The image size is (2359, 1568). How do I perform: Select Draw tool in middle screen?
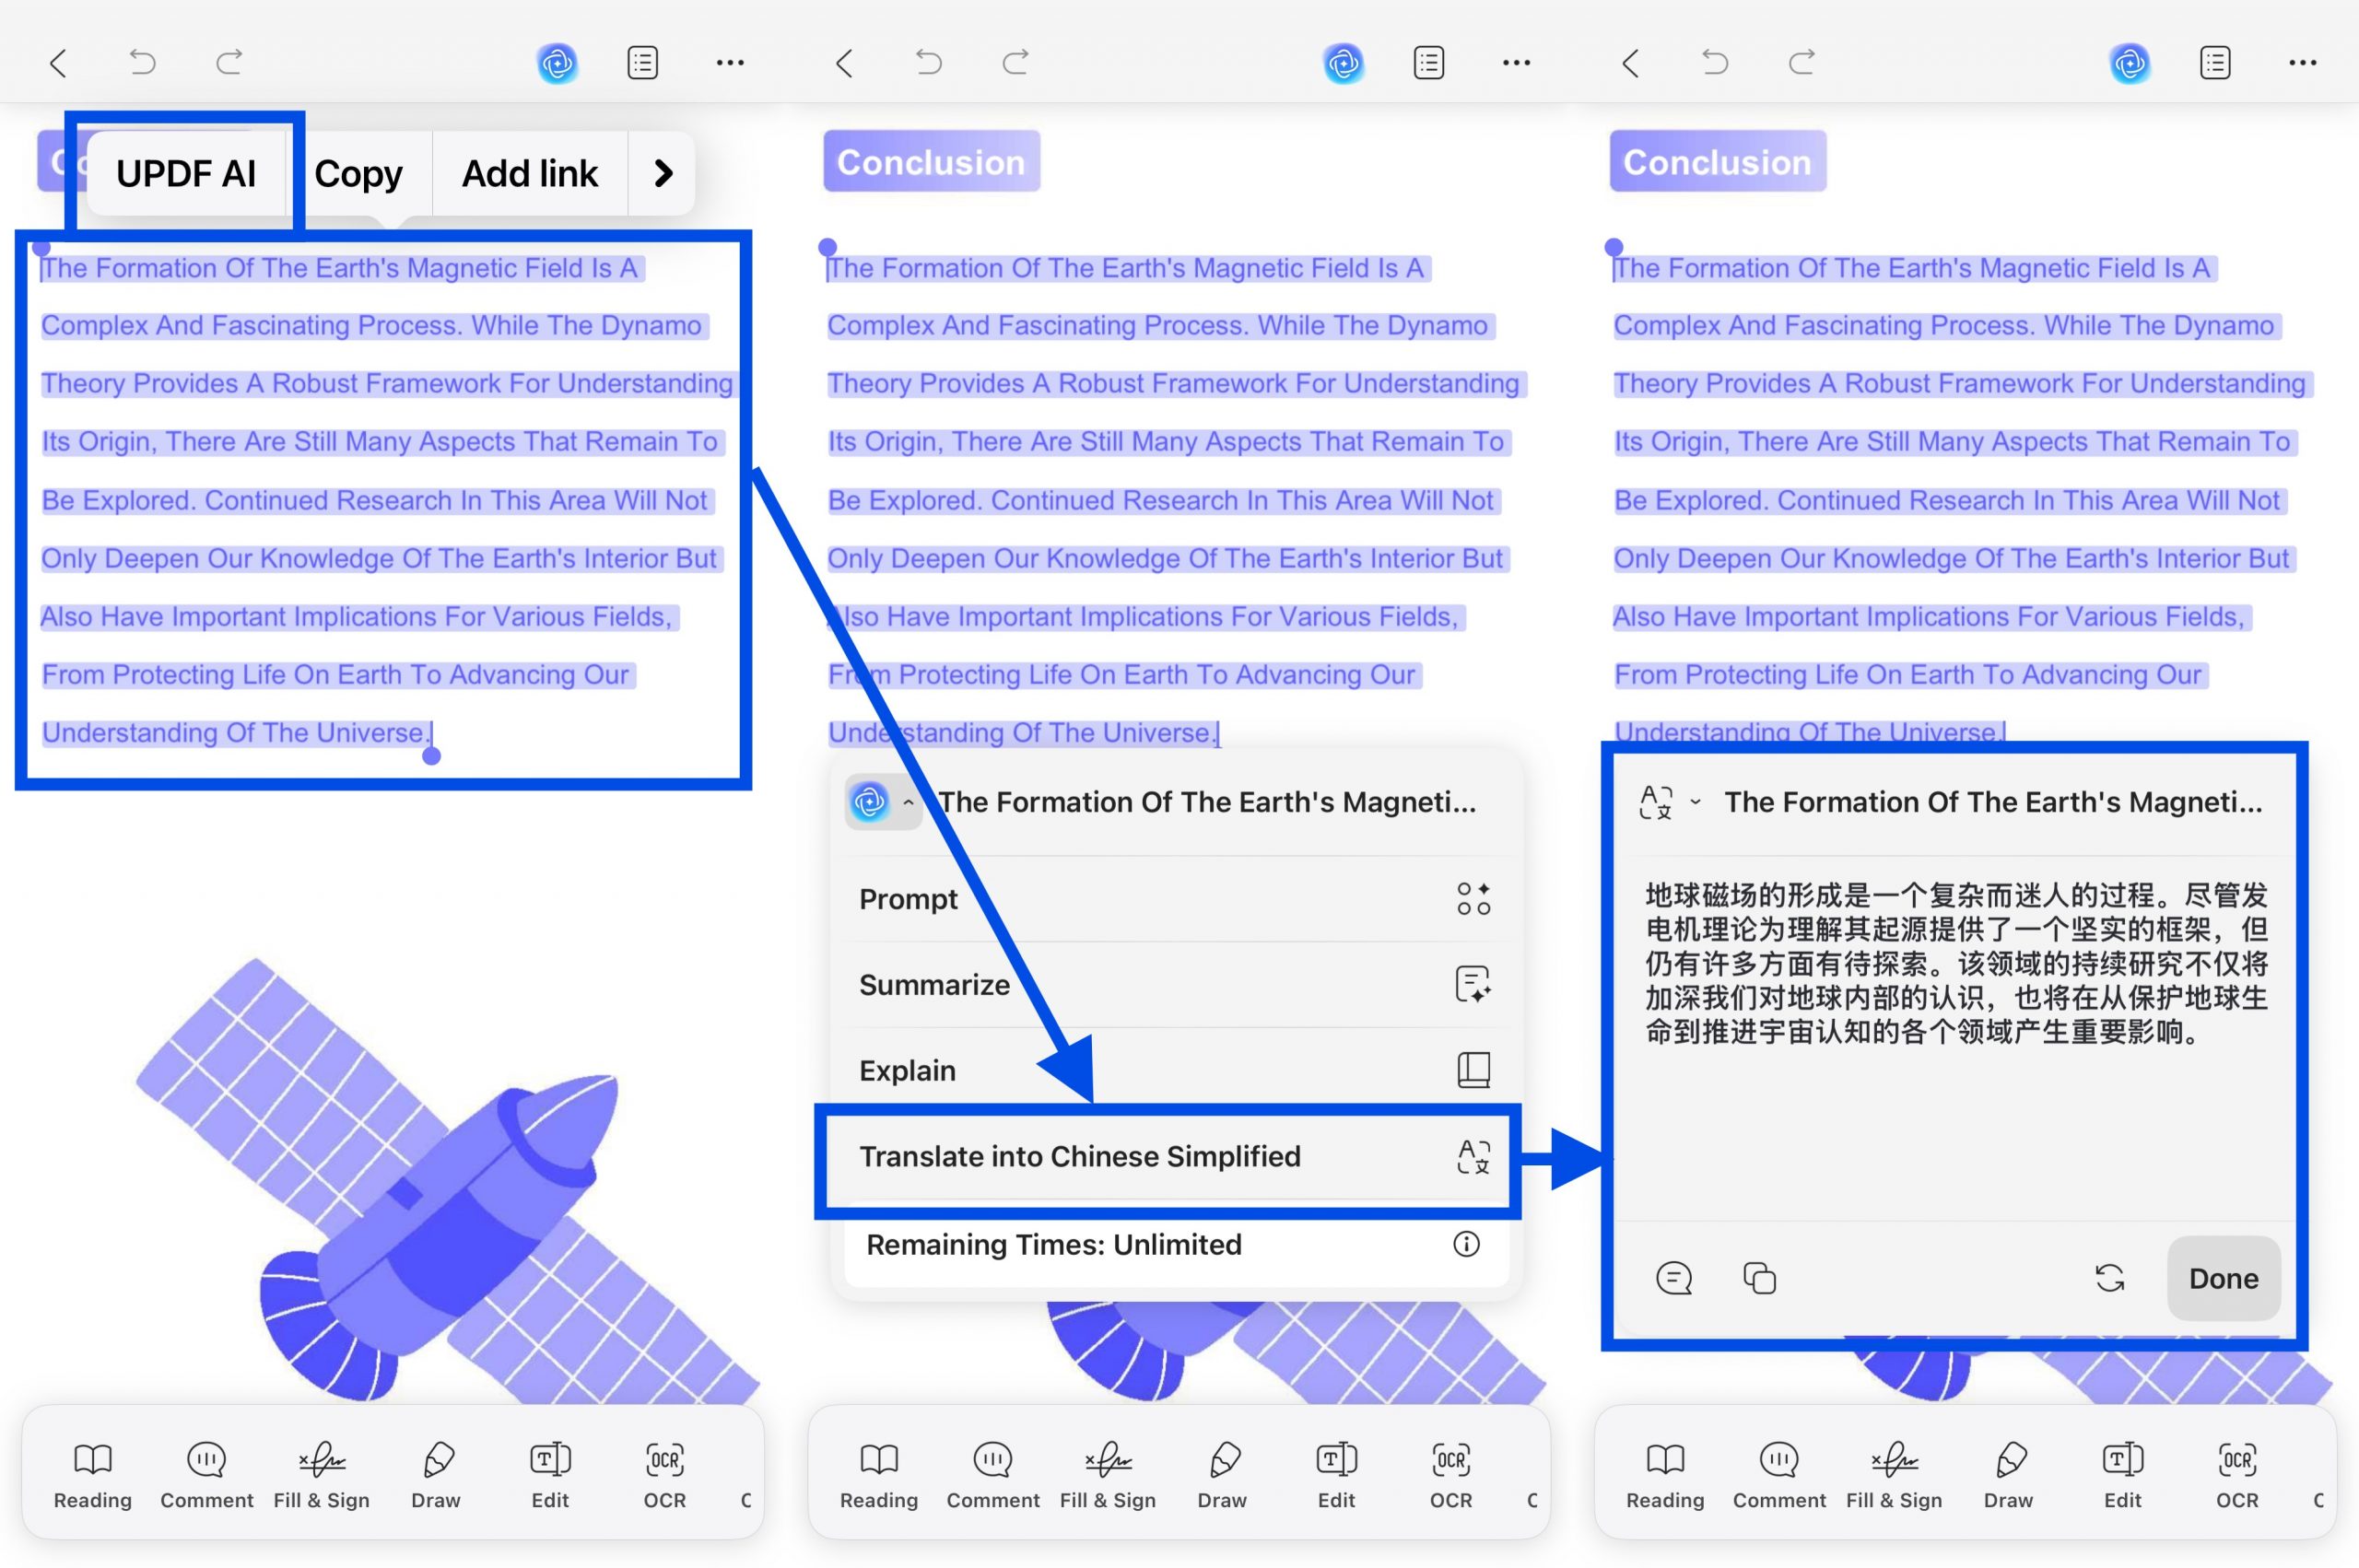(1222, 1475)
